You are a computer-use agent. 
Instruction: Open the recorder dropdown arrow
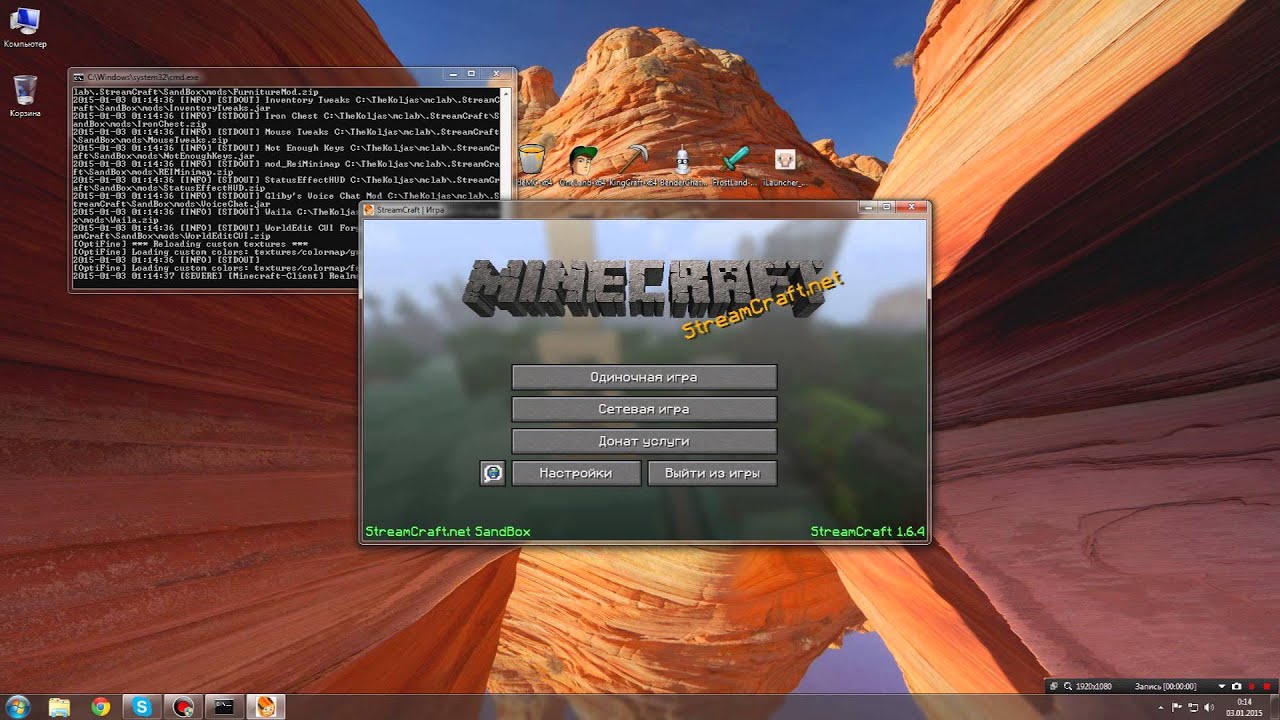[1222, 687]
